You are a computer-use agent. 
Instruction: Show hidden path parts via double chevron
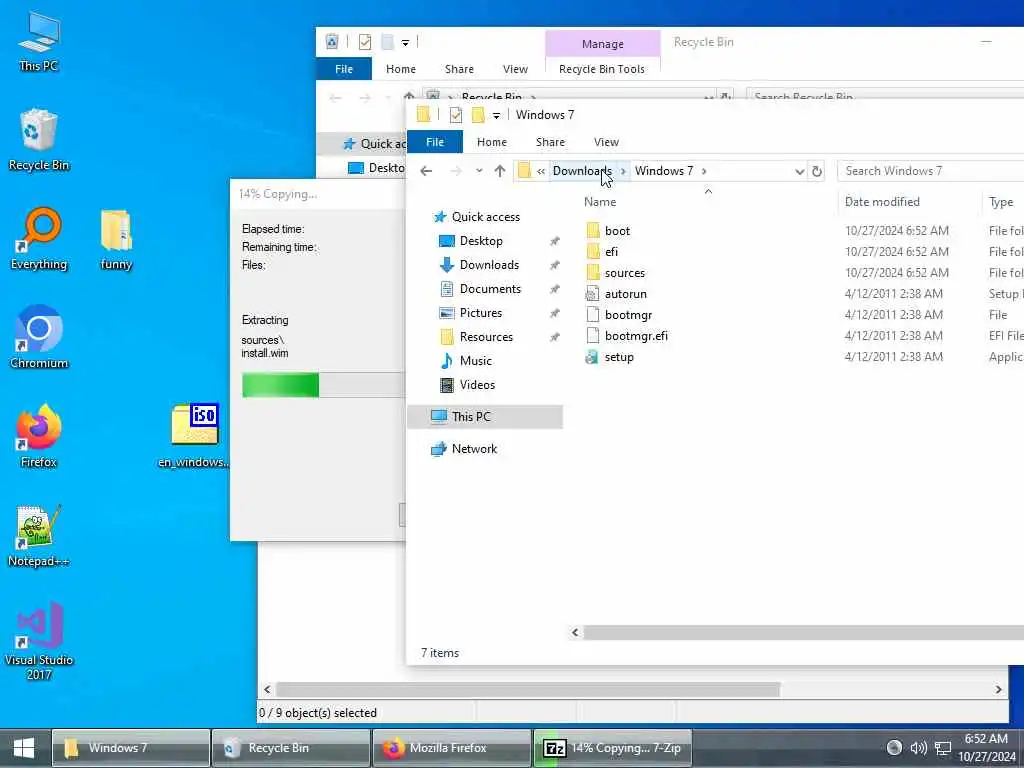pyautogui.click(x=541, y=171)
